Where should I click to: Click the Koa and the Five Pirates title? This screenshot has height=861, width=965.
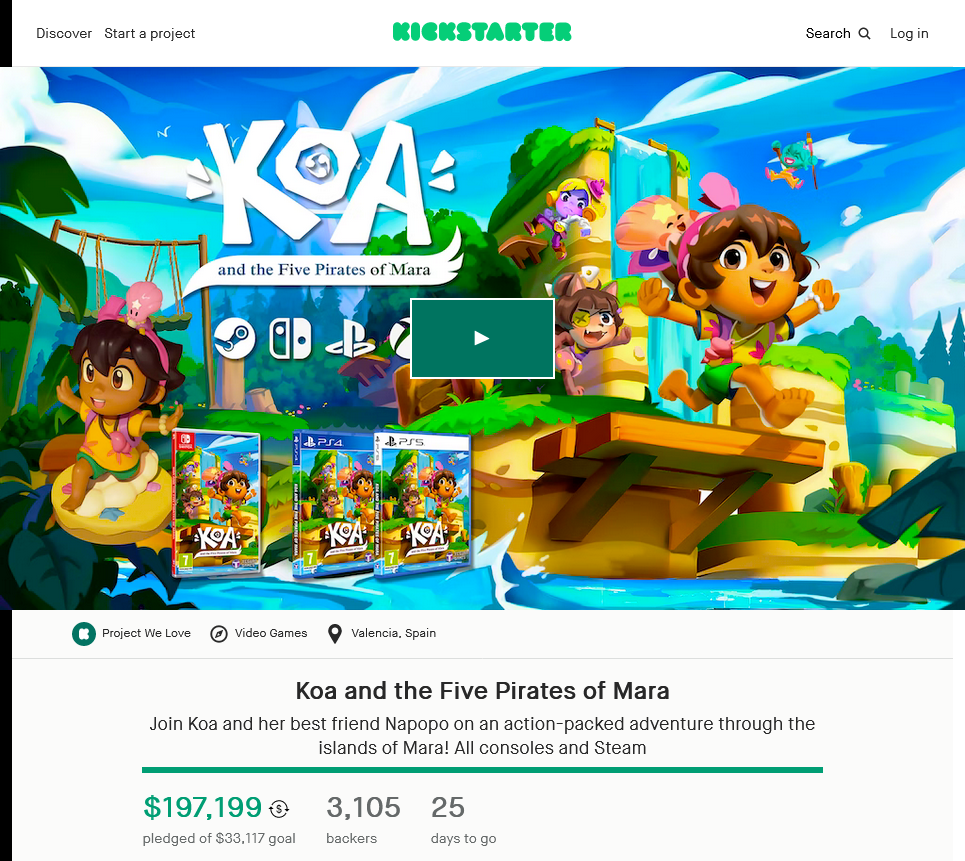coord(482,691)
